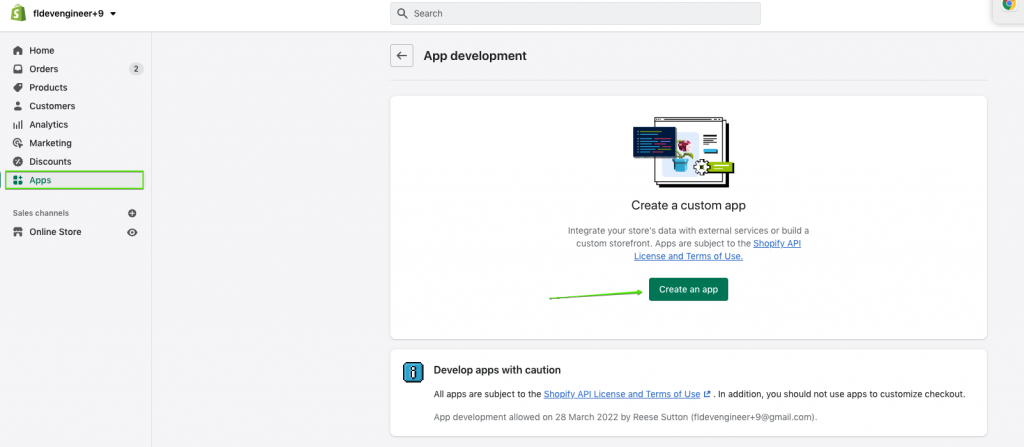Image resolution: width=1024 pixels, height=447 pixels.
Task: Click the Customers person icon
Action: pos(18,106)
